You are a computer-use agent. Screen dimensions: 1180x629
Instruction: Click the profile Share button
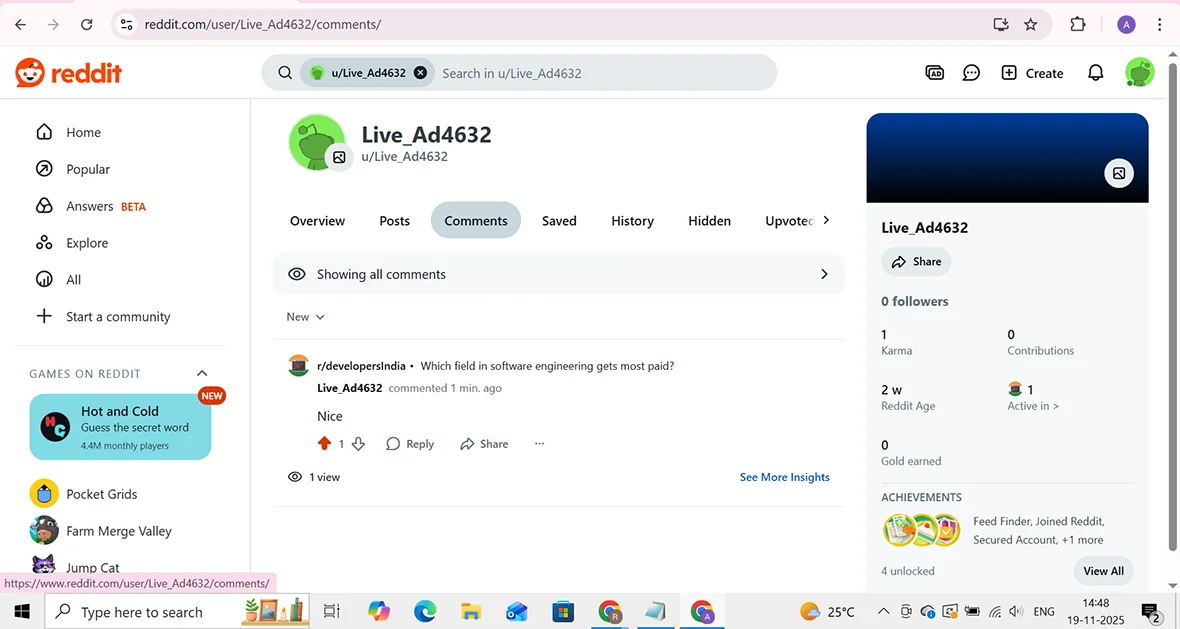tap(915, 261)
